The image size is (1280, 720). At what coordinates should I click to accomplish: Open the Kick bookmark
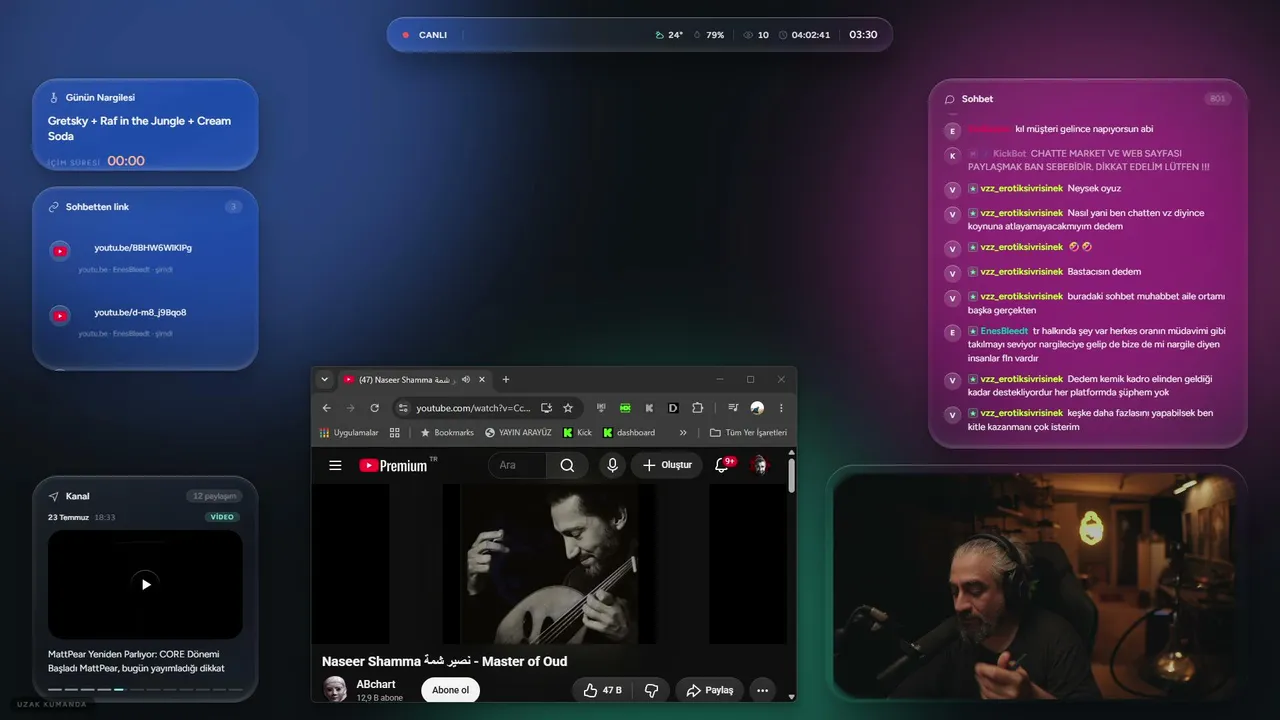[x=577, y=433]
